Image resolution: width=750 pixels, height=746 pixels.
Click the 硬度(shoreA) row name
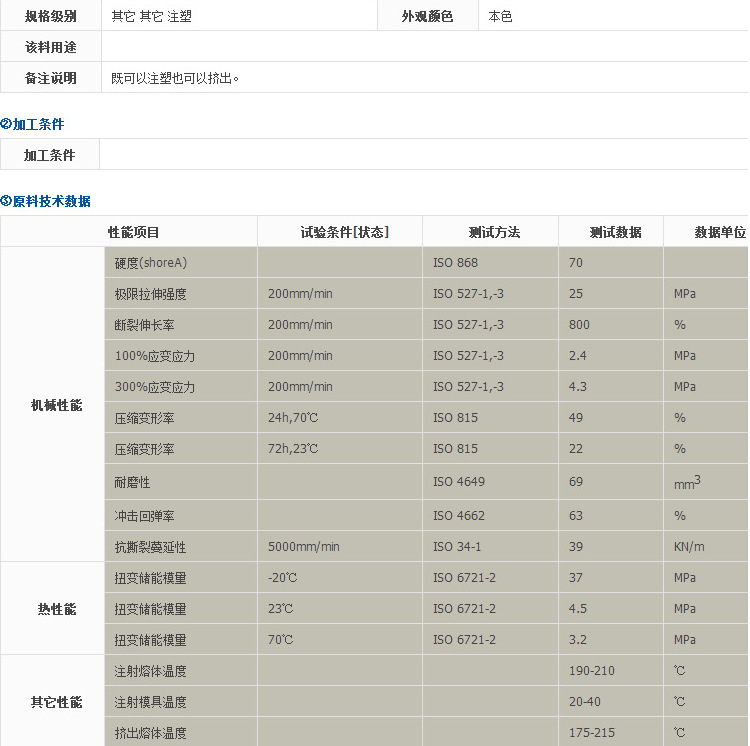point(151,263)
